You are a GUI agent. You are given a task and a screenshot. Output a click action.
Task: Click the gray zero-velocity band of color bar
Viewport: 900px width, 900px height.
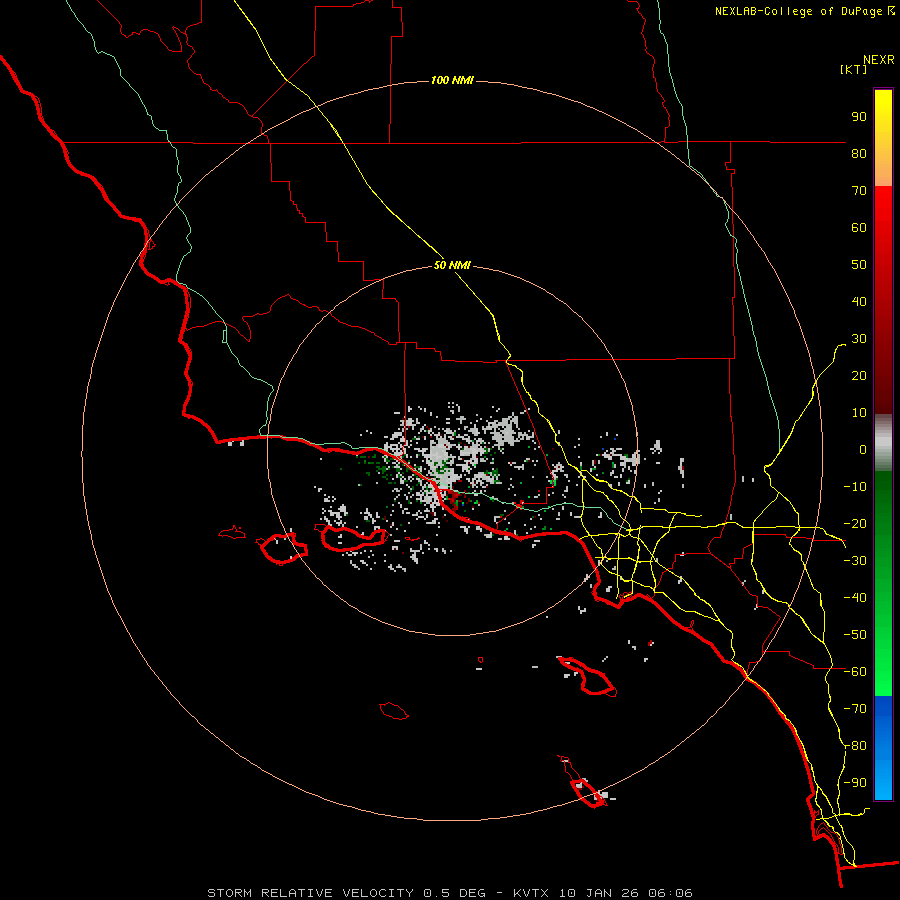click(883, 443)
